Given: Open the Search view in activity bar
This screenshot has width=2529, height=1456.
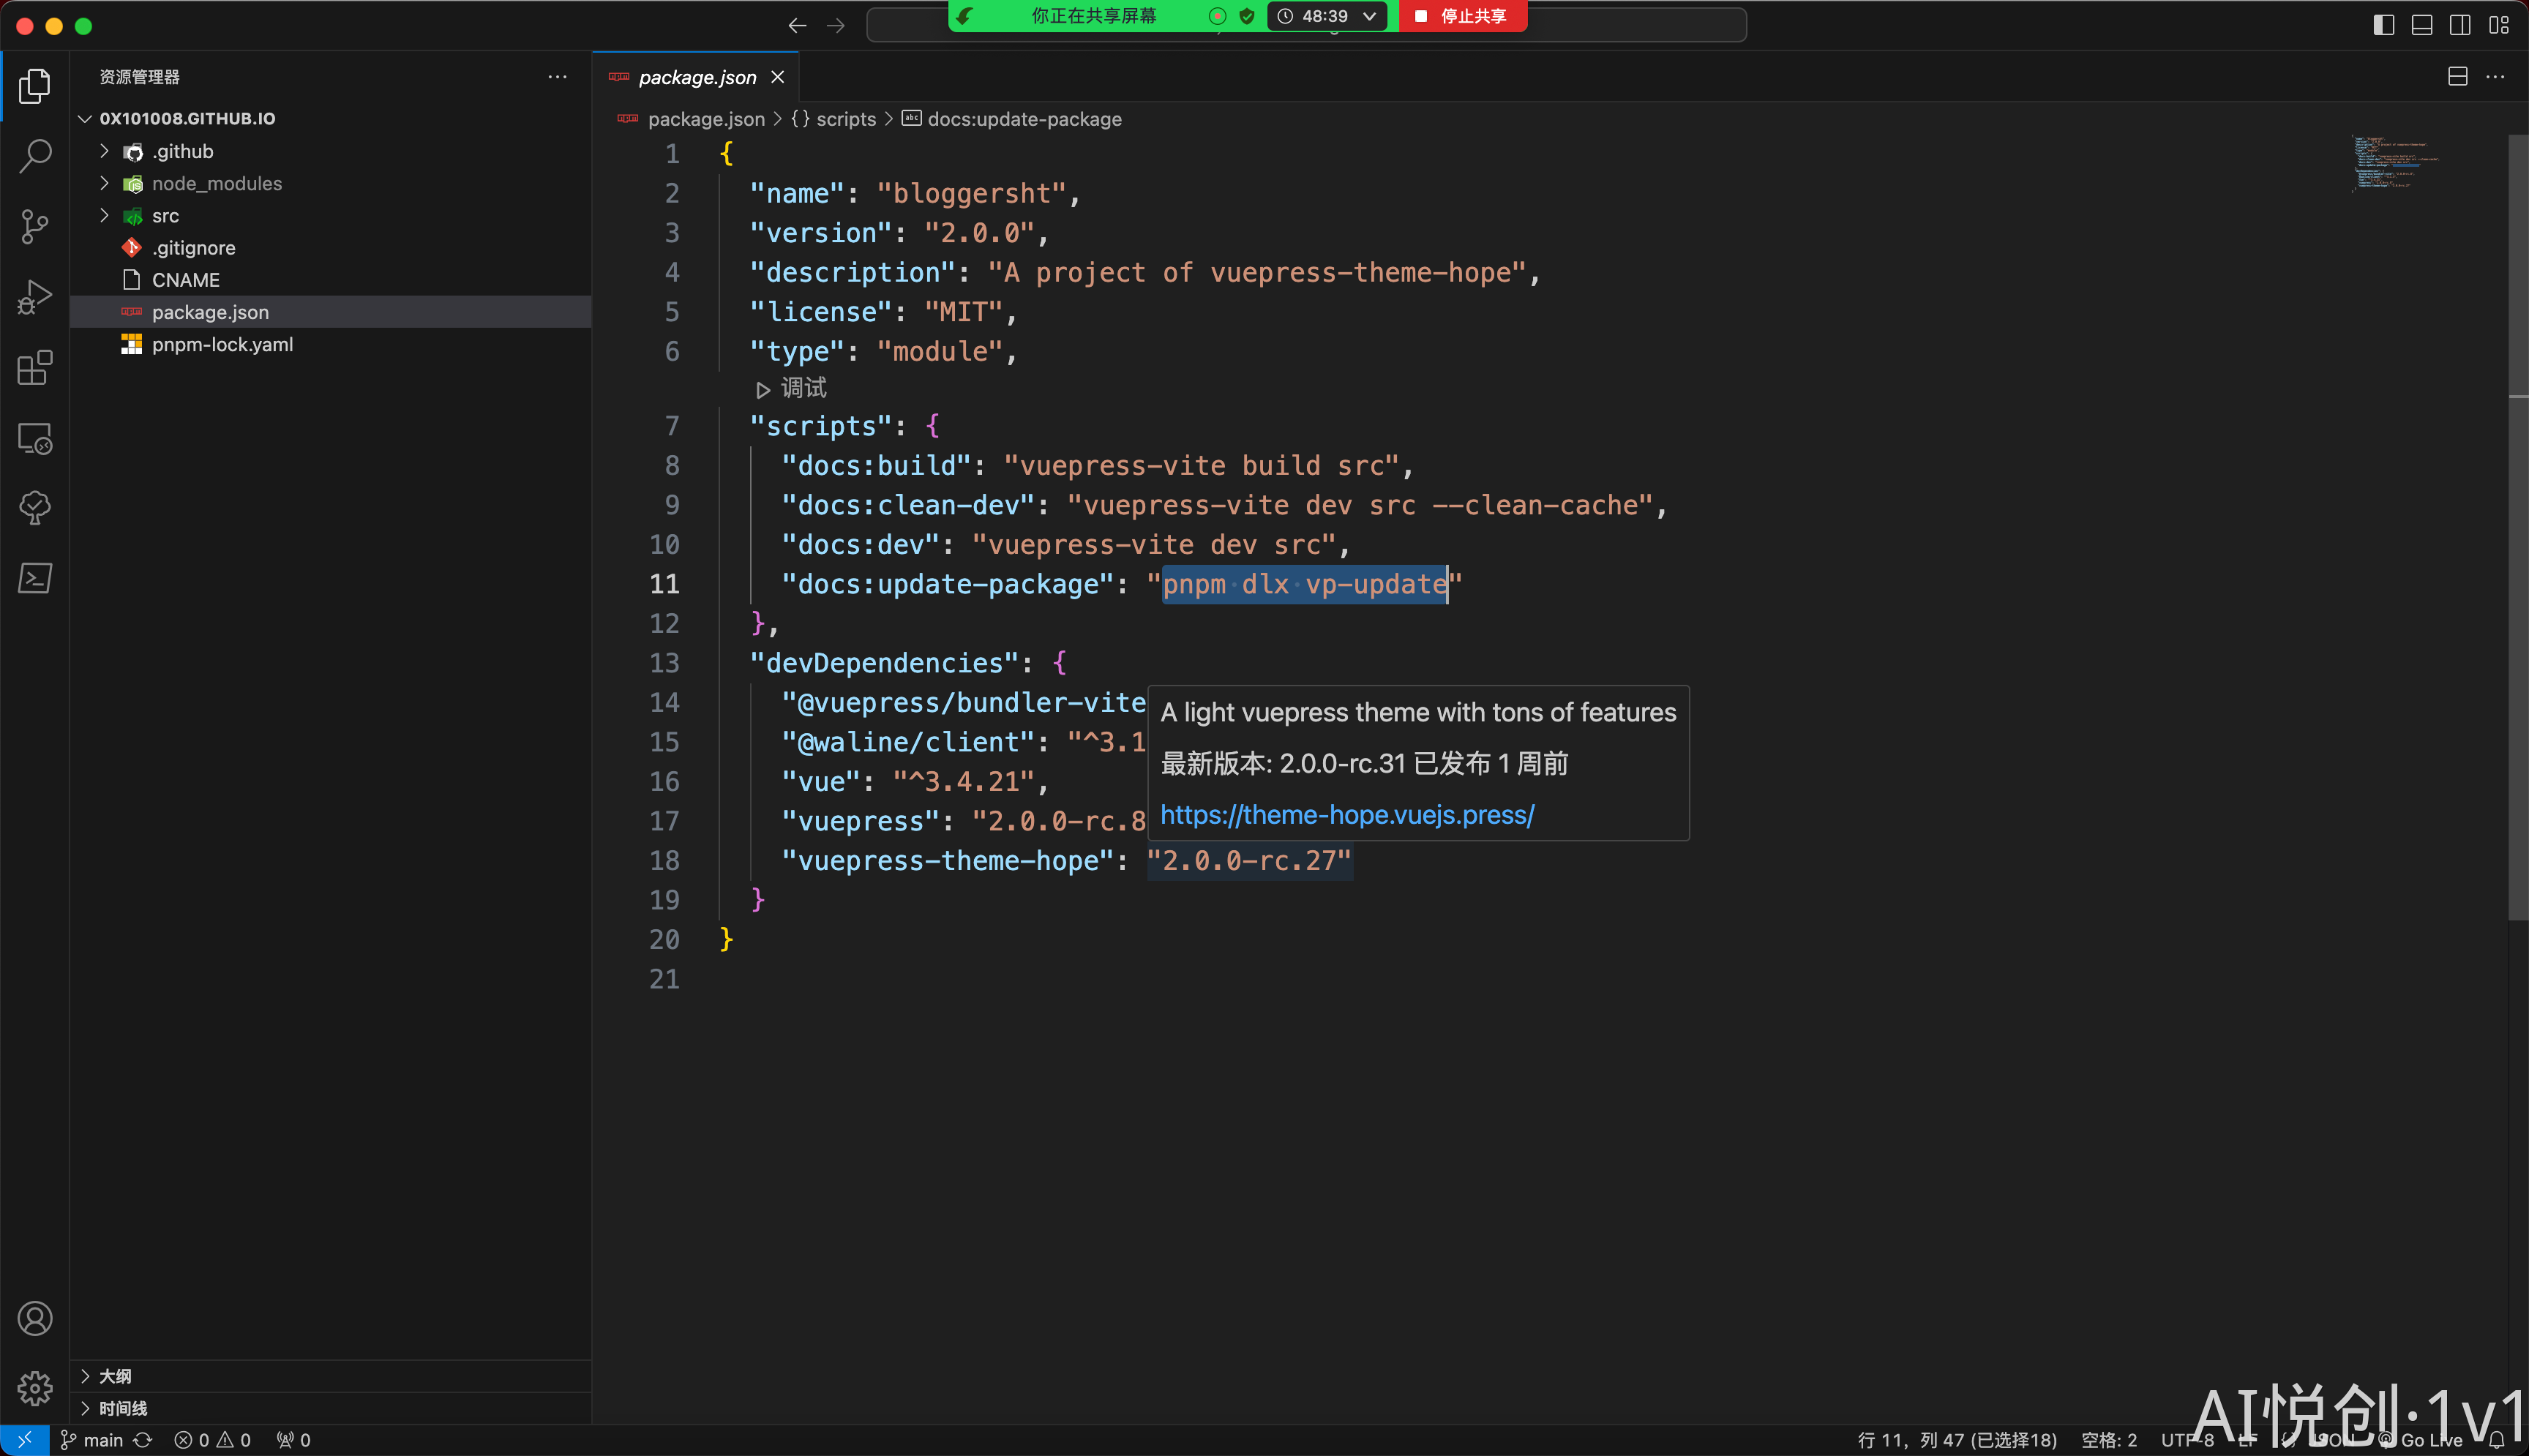Looking at the screenshot, I should point(35,156).
